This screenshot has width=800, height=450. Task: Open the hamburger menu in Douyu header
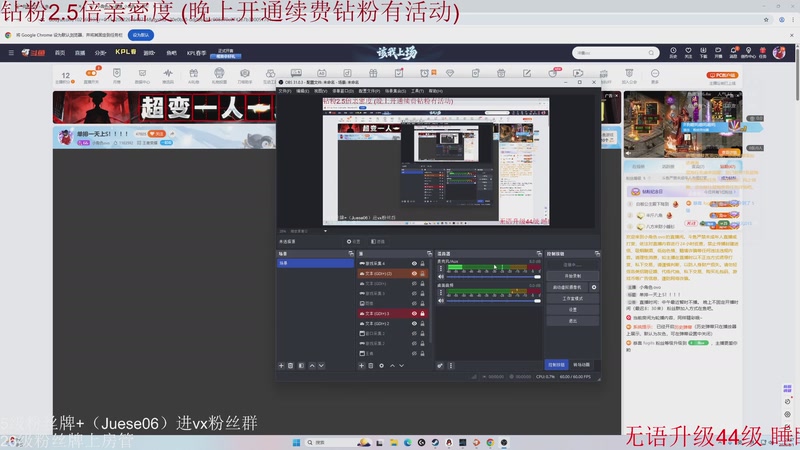tap(11, 53)
